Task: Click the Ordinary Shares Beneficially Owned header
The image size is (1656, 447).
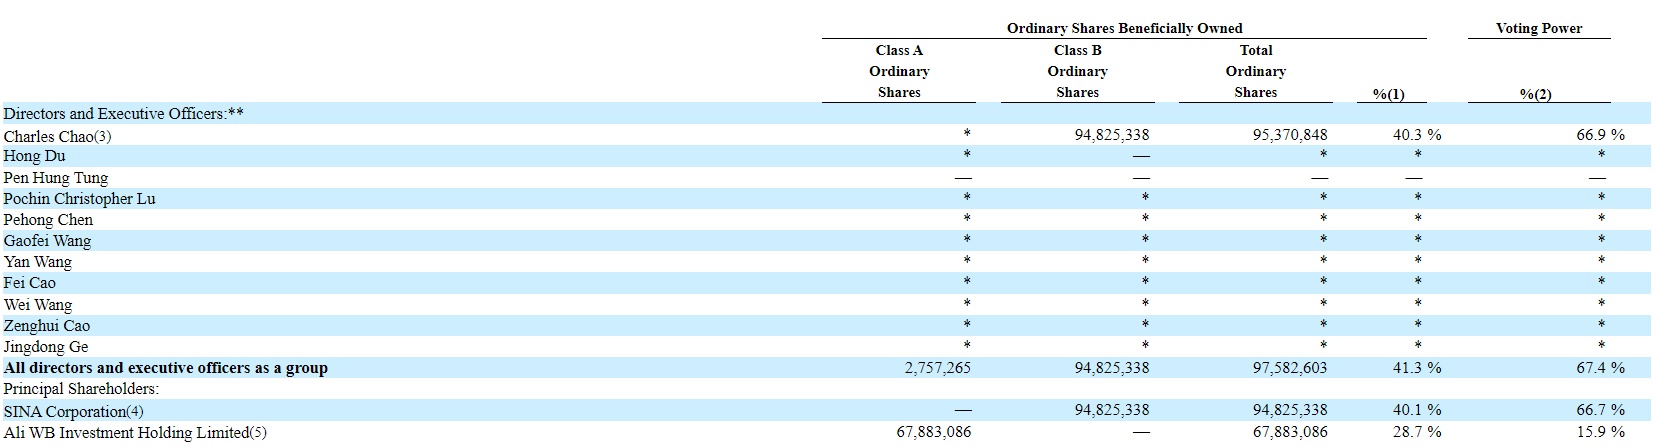Action: (1125, 28)
